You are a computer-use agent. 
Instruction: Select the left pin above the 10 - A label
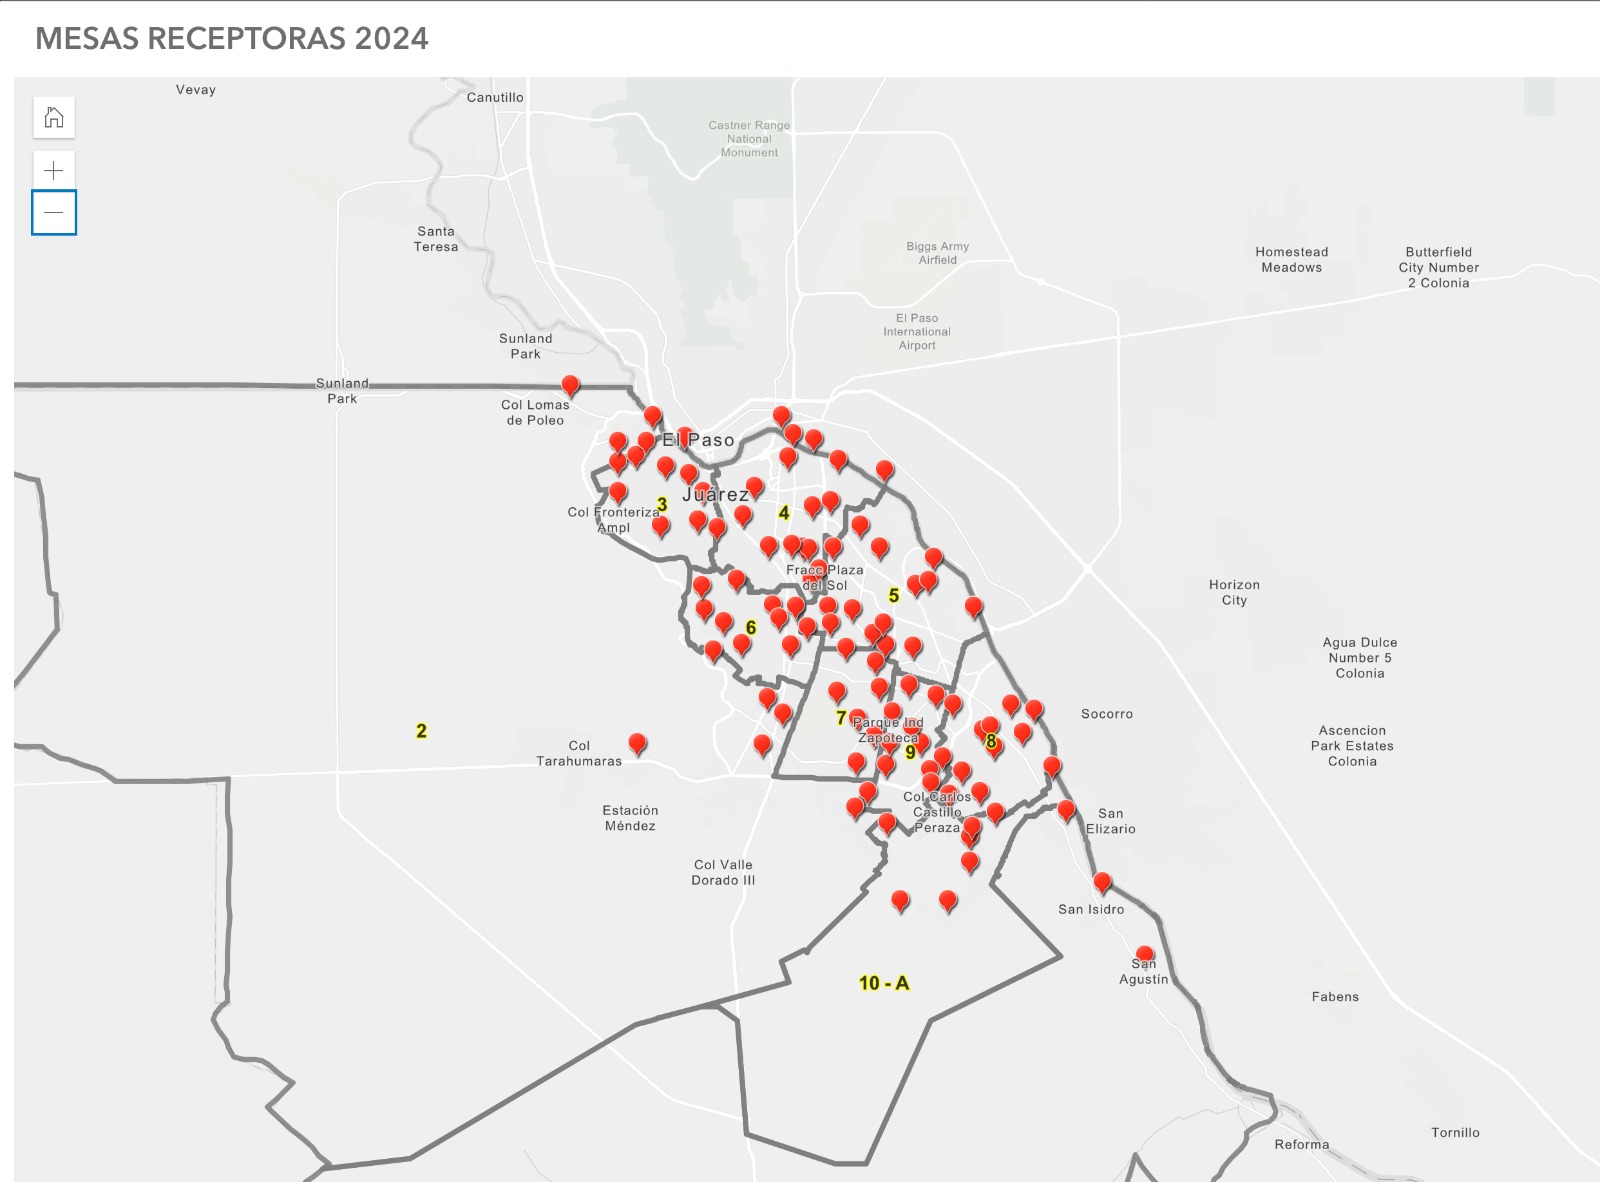pyautogui.click(x=900, y=900)
